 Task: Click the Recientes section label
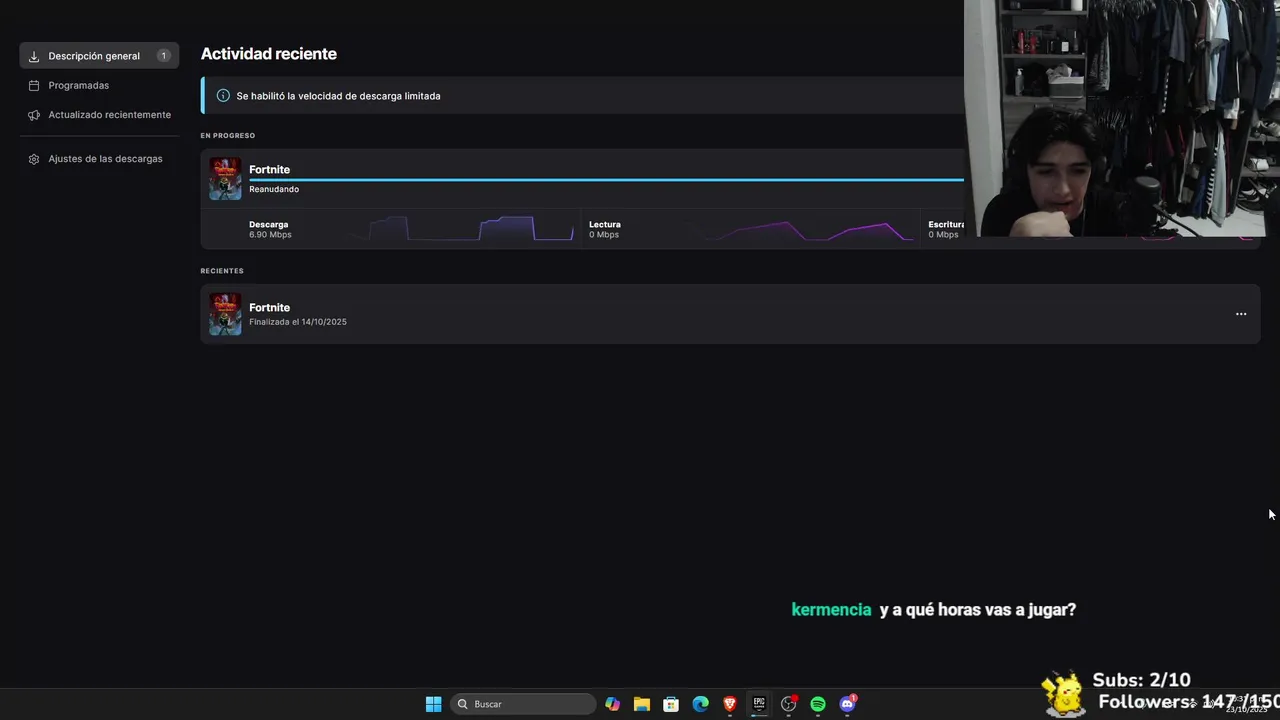coord(222,271)
